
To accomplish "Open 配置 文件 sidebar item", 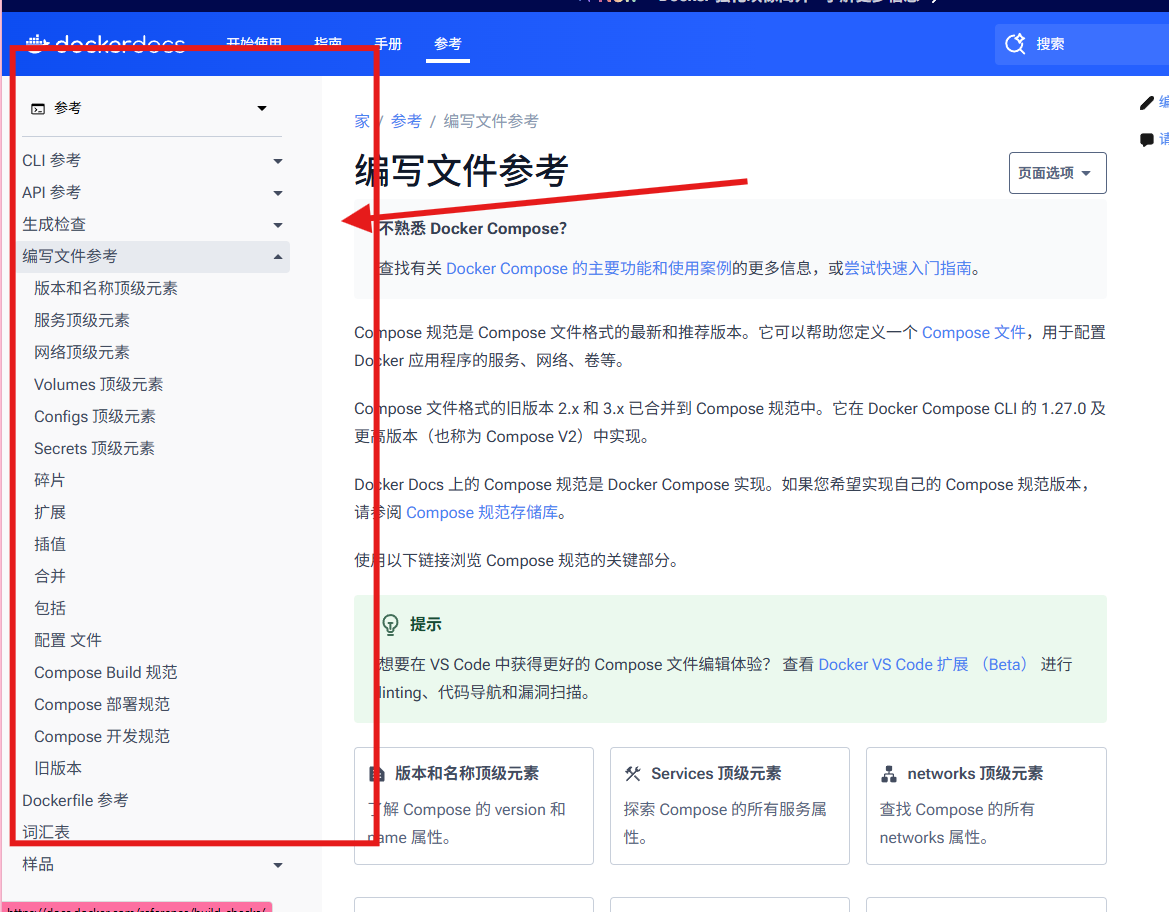I will [x=68, y=641].
